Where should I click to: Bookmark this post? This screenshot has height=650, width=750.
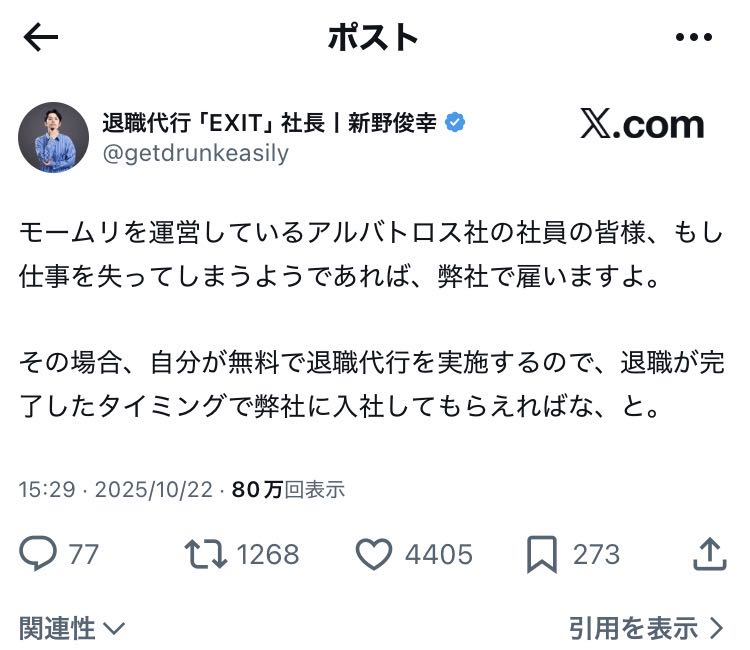pos(541,553)
